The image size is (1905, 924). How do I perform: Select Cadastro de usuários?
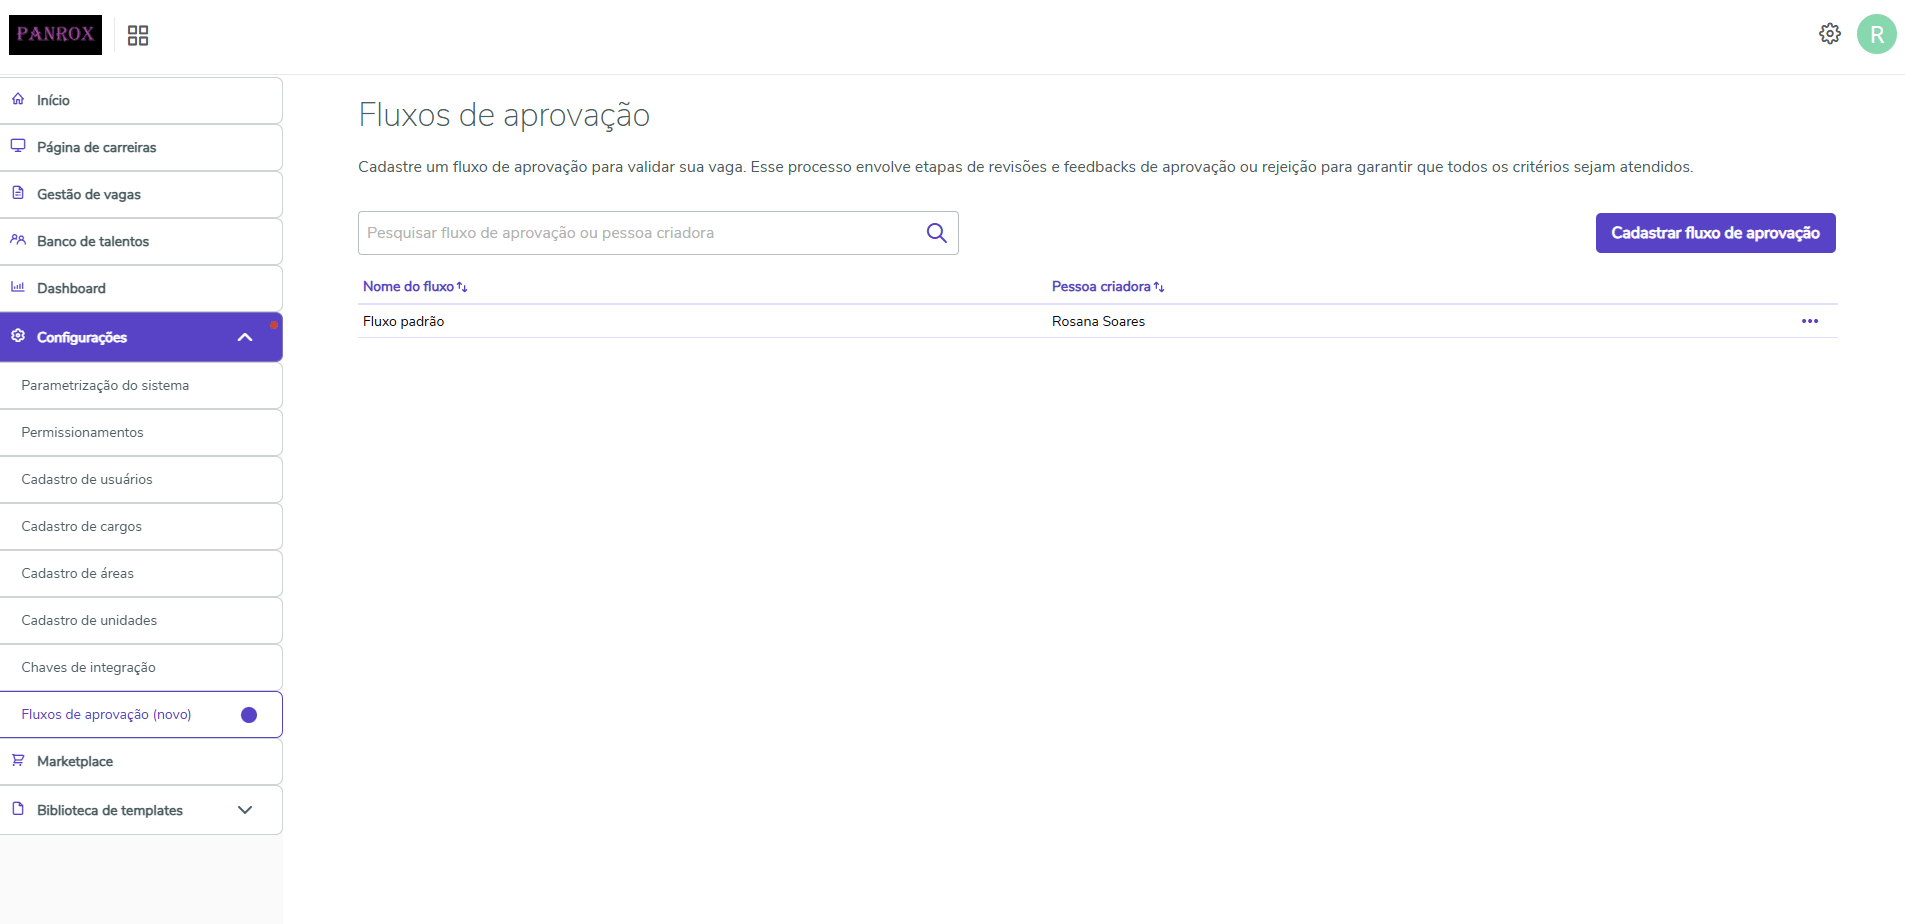(x=141, y=479)
